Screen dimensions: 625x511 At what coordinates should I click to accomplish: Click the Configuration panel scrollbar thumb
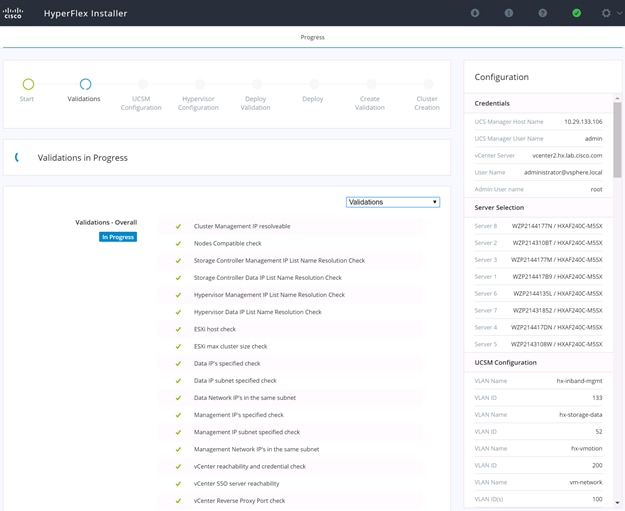click(617, 140)
